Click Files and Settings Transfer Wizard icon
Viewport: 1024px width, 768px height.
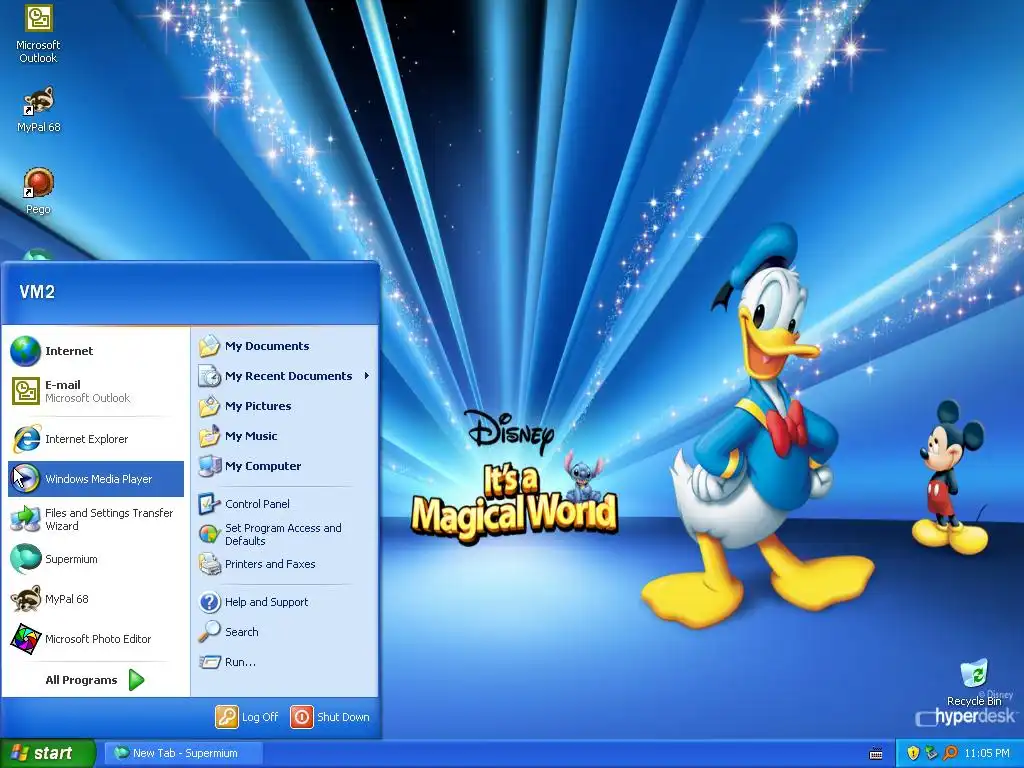point(25,519)
